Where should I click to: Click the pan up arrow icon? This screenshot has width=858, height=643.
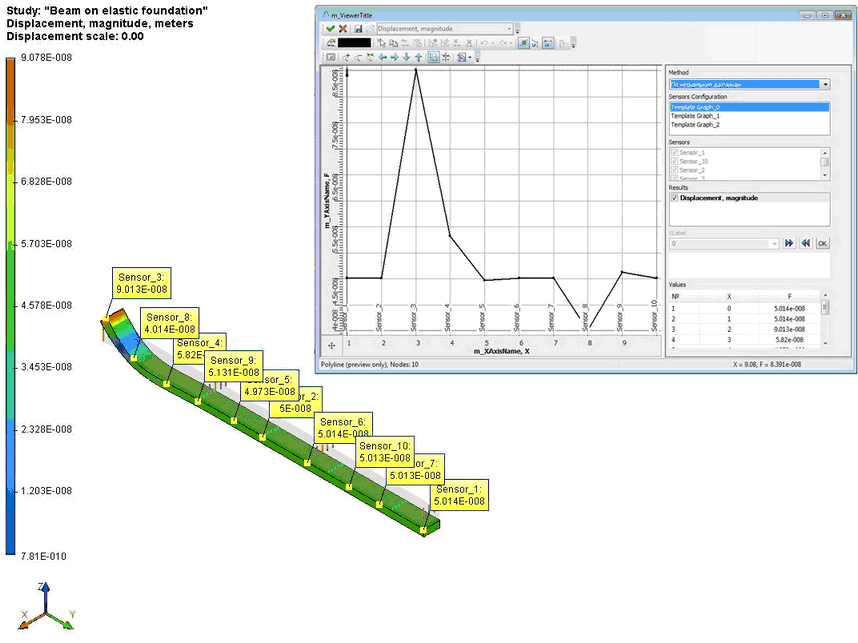pos(418,57)
